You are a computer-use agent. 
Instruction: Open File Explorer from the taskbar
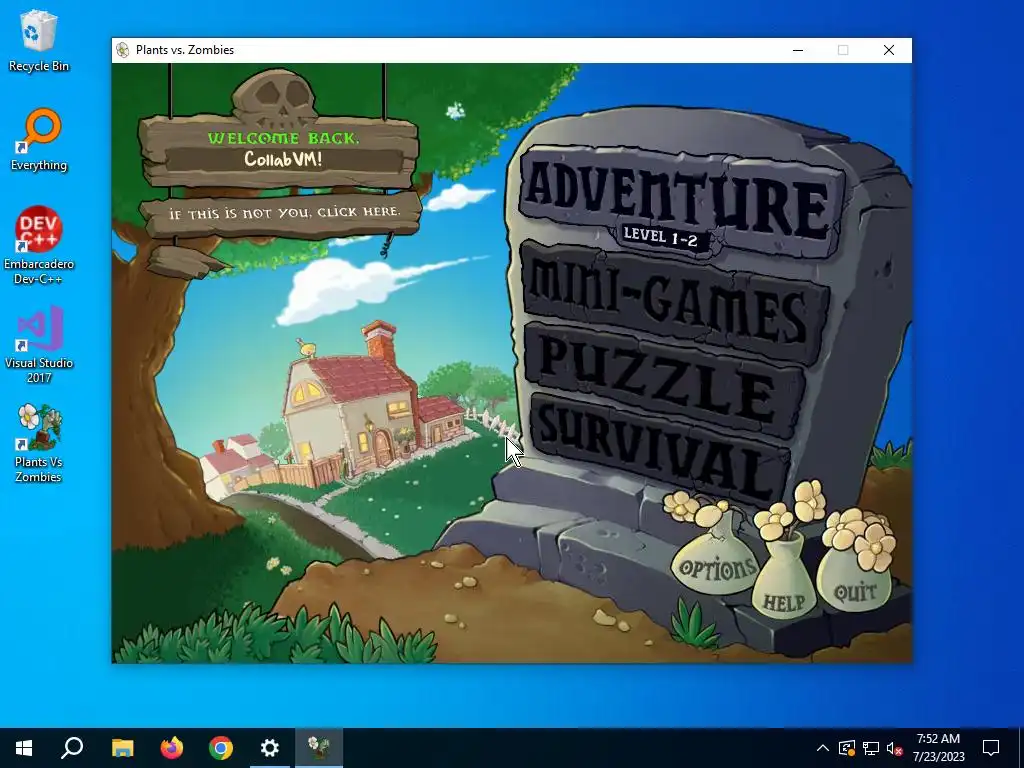tap(122, 748)
